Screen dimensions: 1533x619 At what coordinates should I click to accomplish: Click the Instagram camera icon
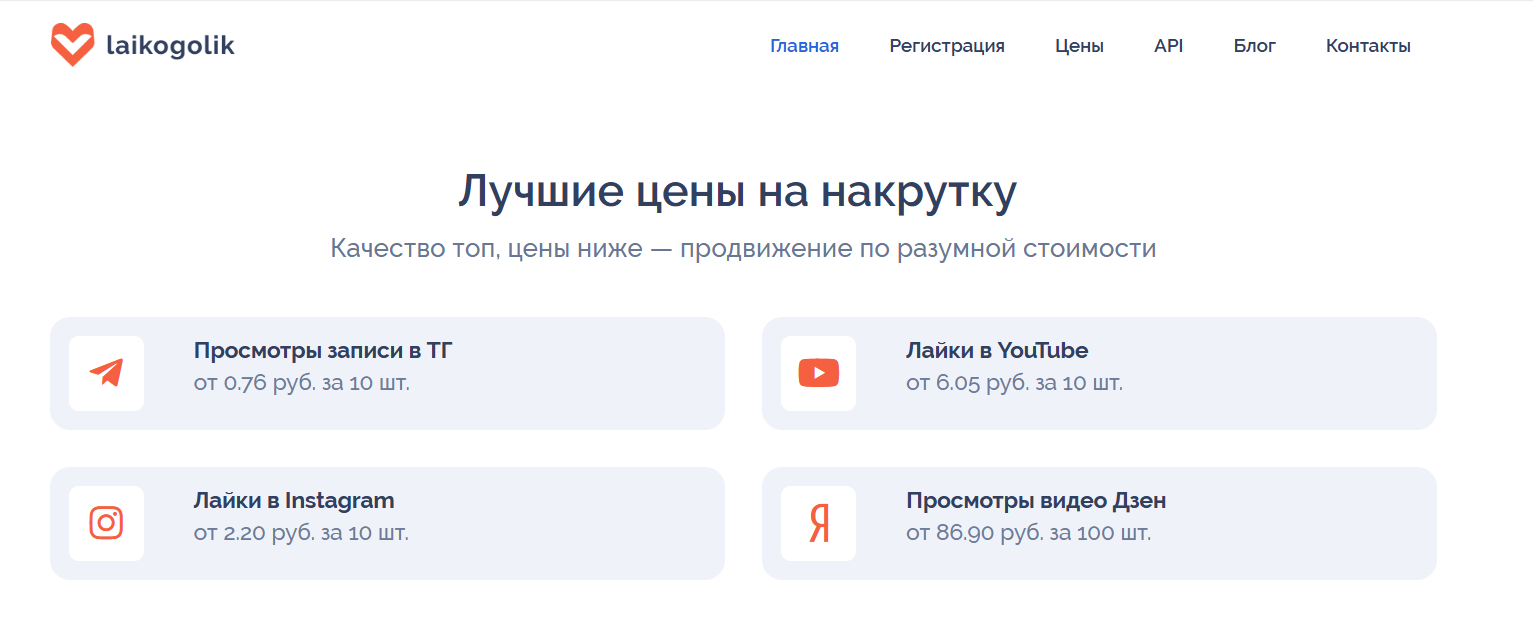click(106, 523)
